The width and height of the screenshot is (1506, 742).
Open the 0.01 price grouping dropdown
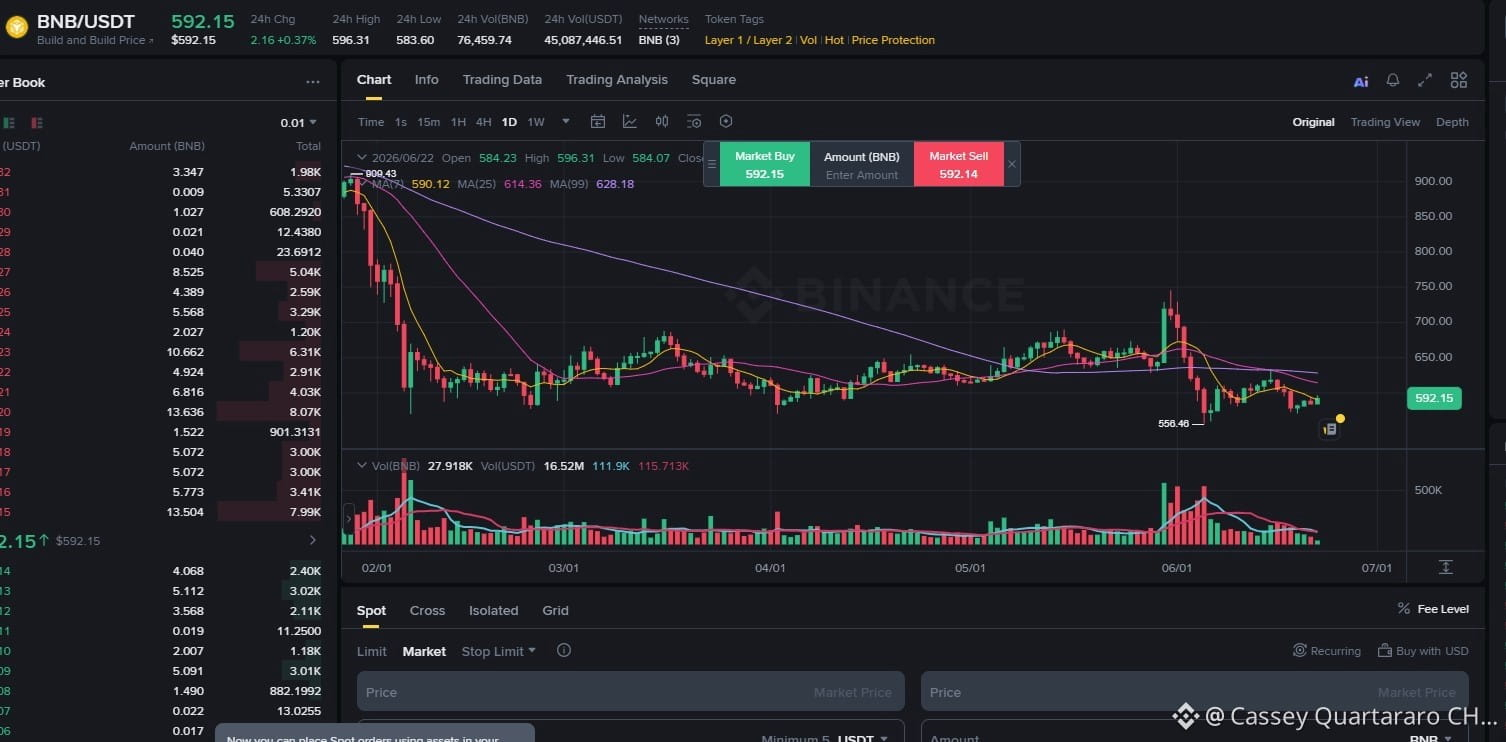(x=298, y=123)
